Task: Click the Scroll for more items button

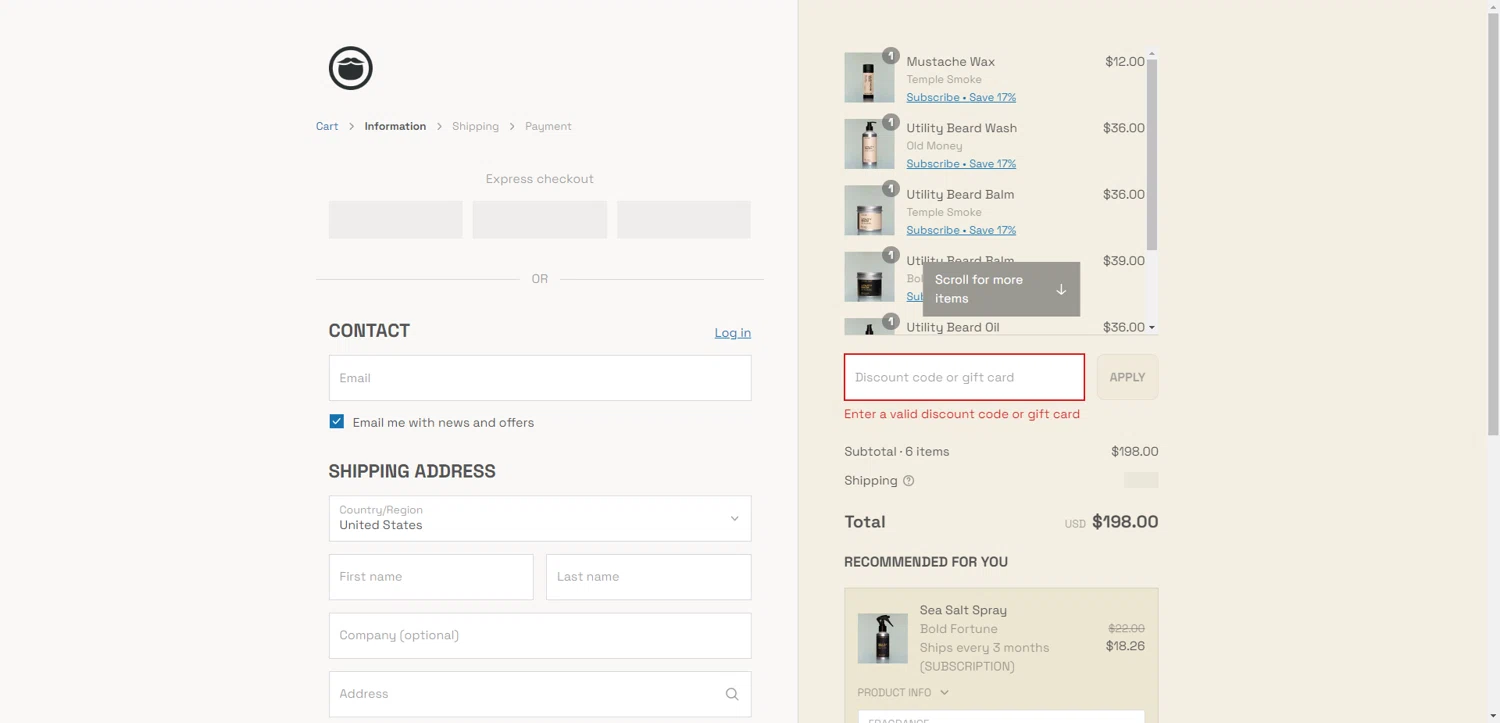Action: click(x=1001, y=289)
